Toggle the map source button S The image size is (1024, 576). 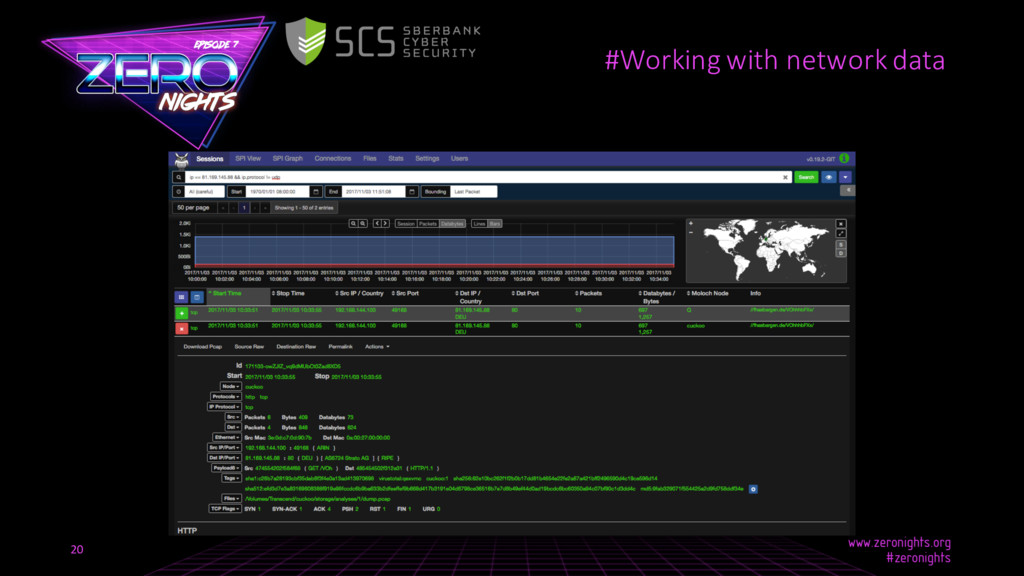coord(841,244)
